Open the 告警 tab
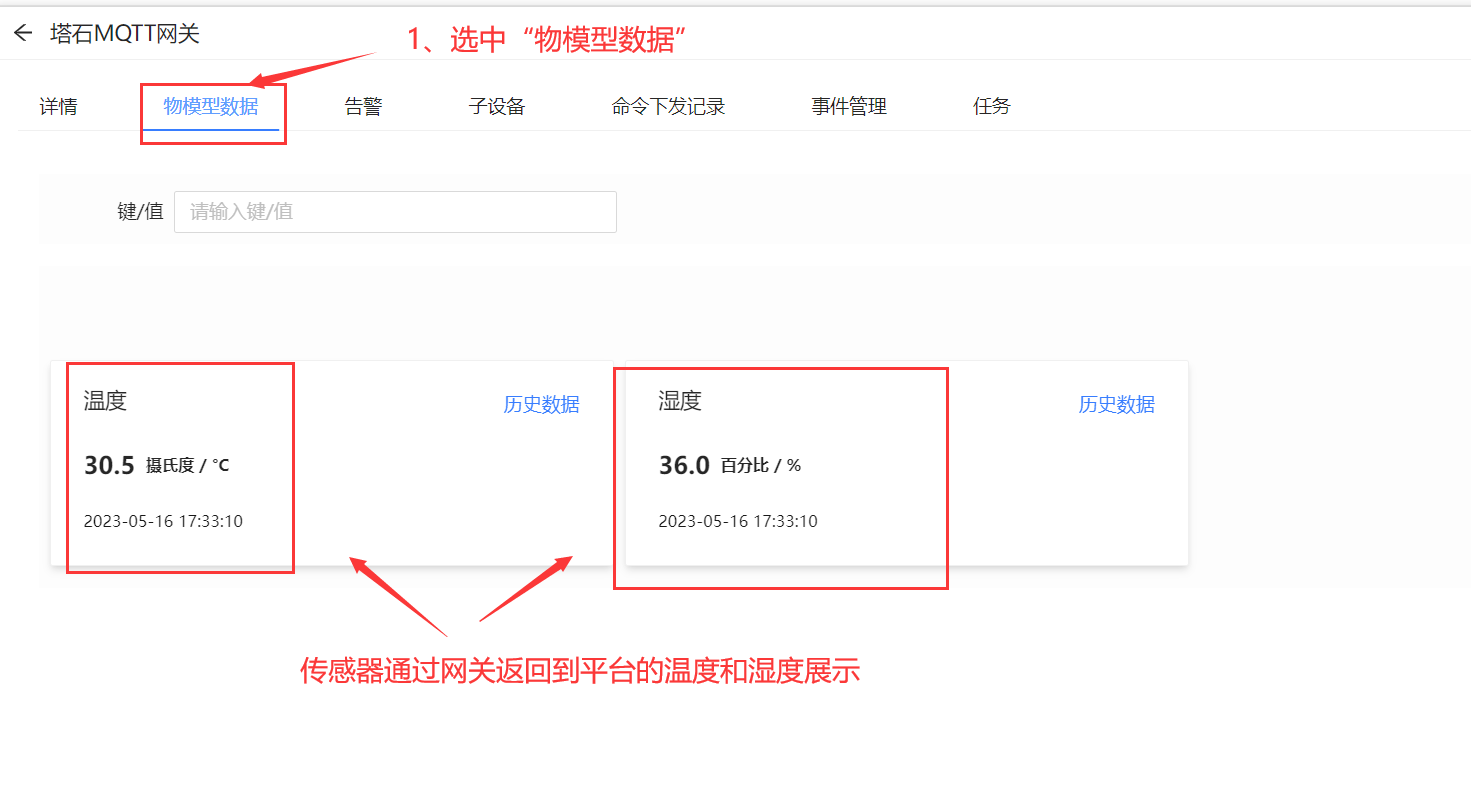The width and height of the screenshot is (1471, 808). 363,107
